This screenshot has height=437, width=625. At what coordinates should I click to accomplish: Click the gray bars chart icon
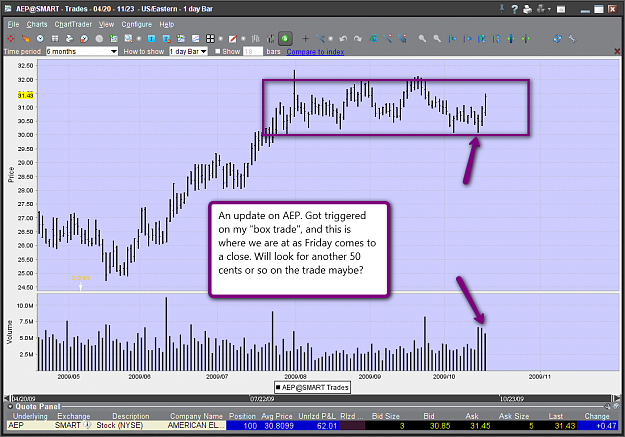pyautogui.click(x=256, y=39)
